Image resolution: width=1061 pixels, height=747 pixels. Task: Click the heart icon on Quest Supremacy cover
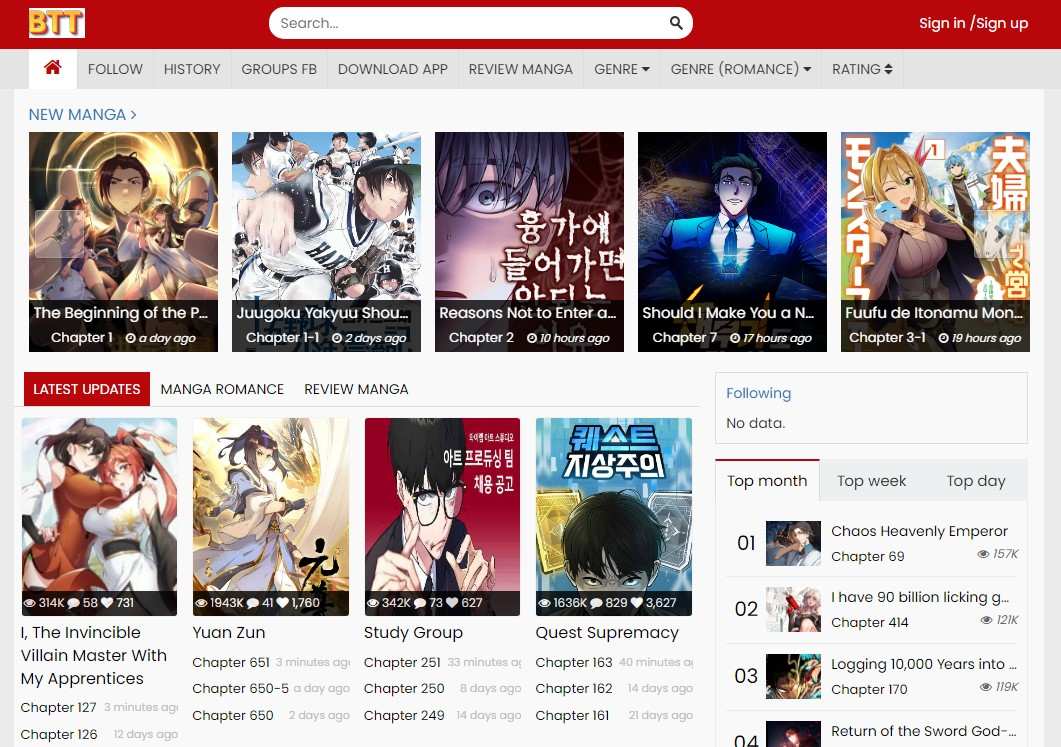click(x=637, y=602)
